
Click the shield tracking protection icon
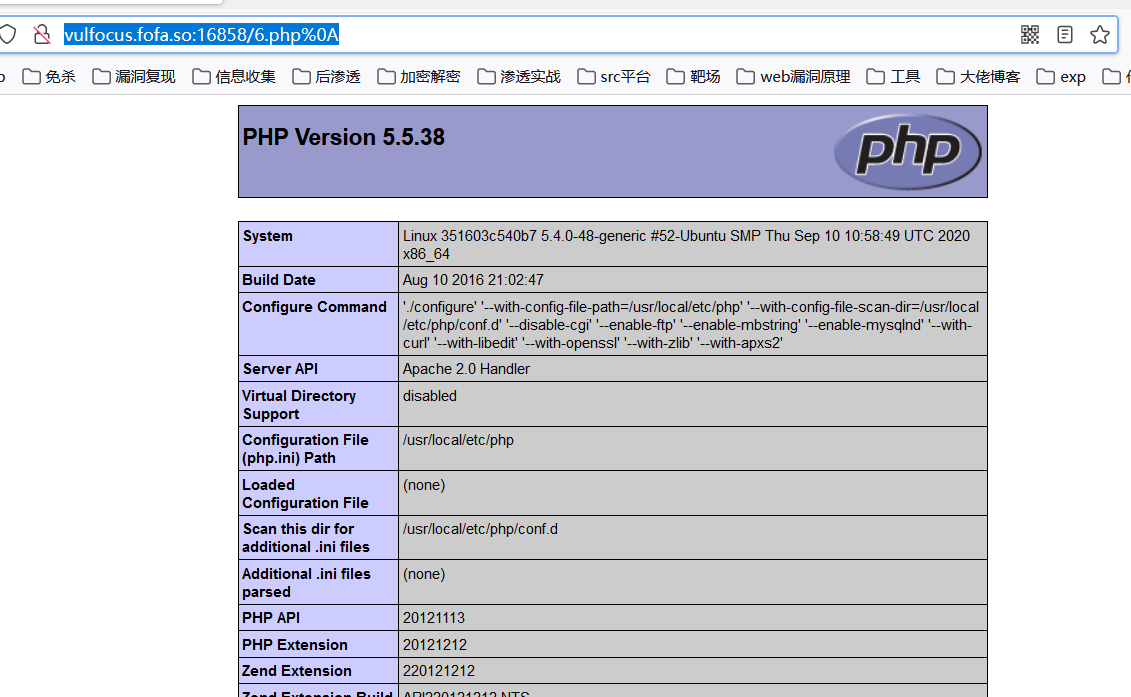click(x=6, y=34)
